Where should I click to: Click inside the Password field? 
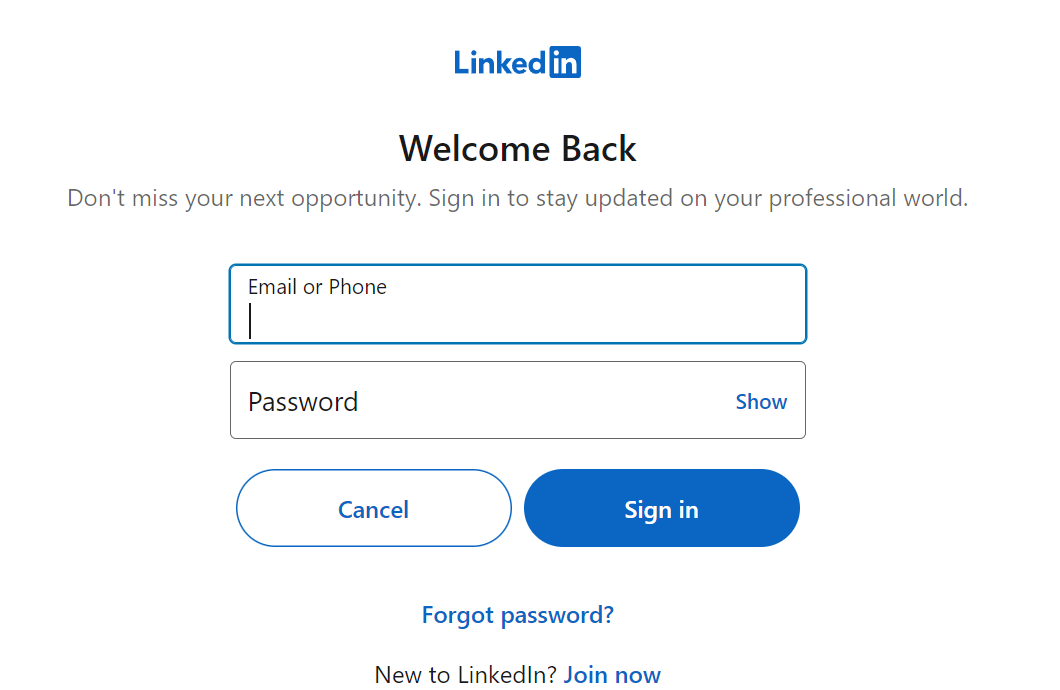(x=518, y=400)
